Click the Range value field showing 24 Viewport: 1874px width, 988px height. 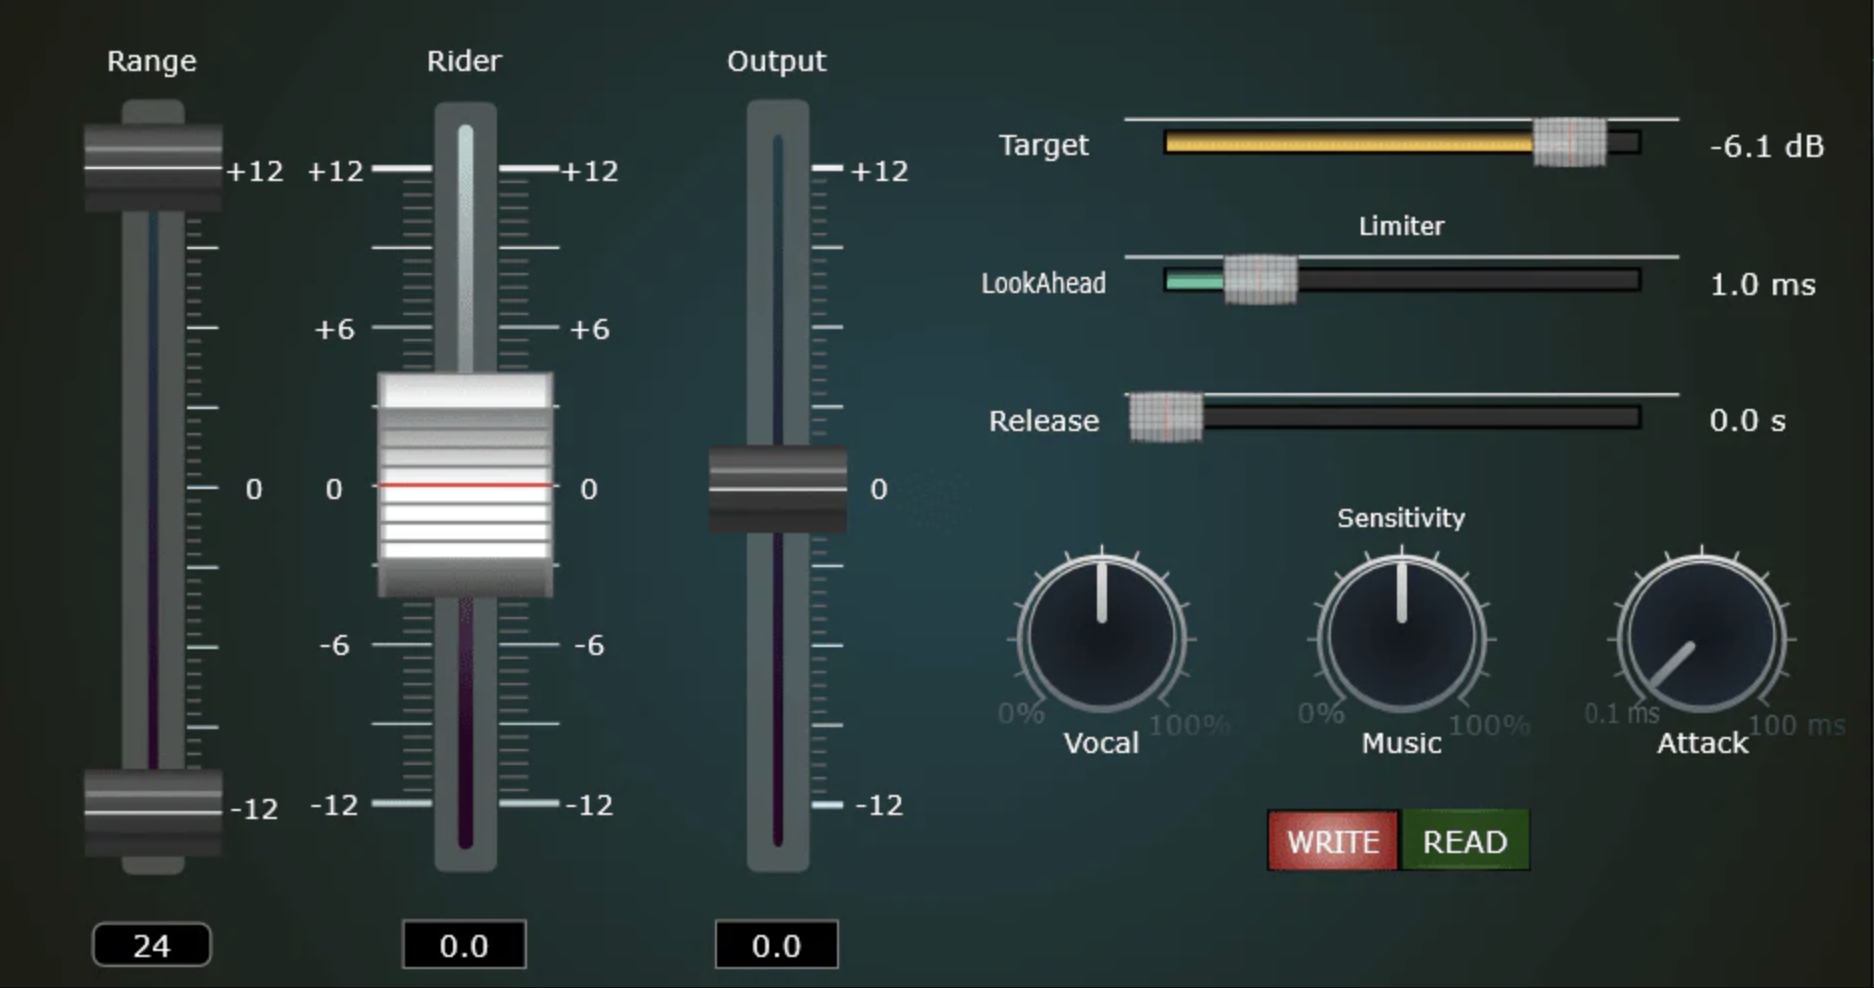[152, 945]
